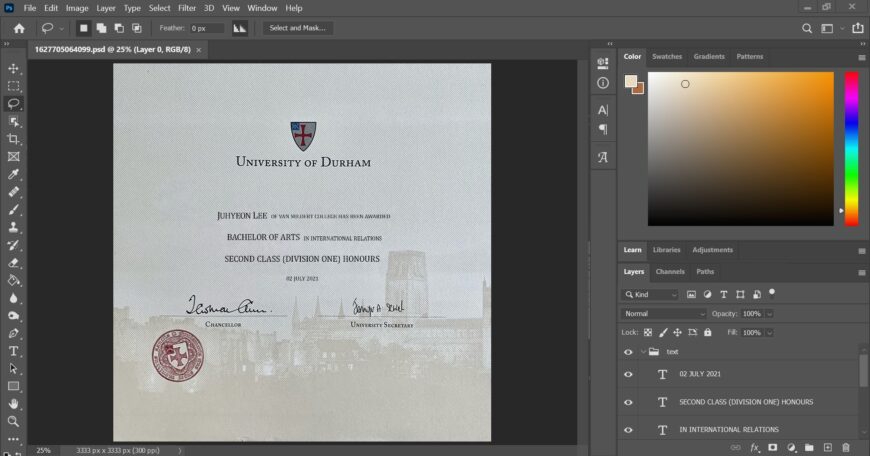Select the Pen tool
This screenshot has height=456, width=870.
click(13, 333)
